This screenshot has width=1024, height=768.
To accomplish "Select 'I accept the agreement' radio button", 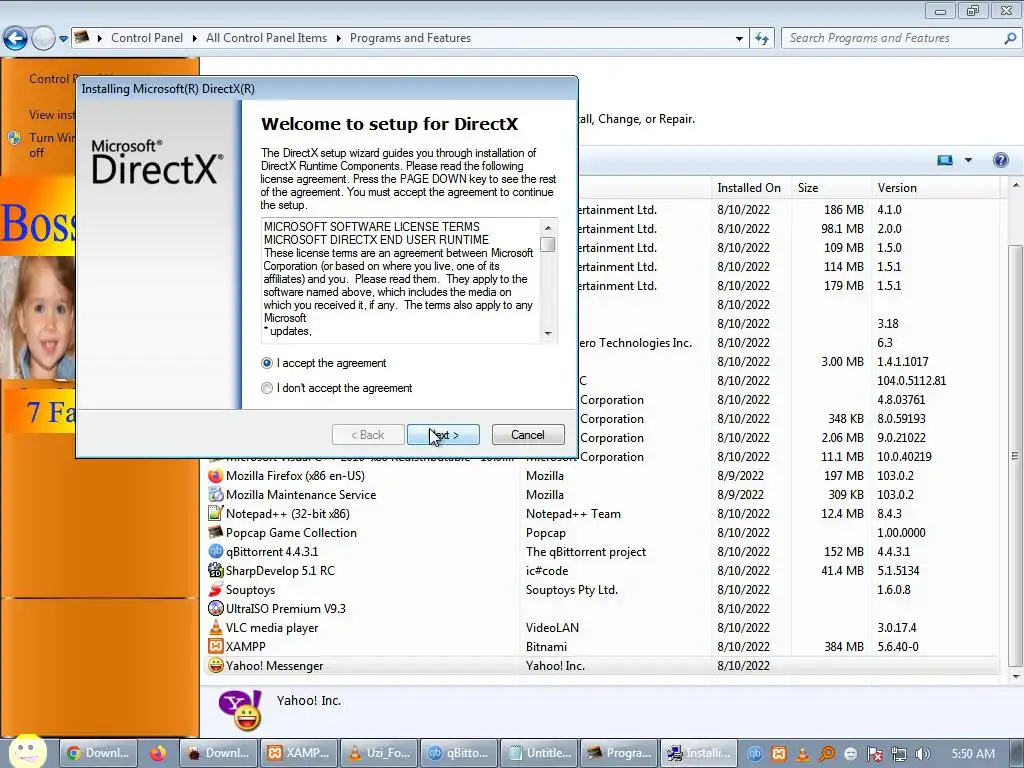I will tap(266, 363).
